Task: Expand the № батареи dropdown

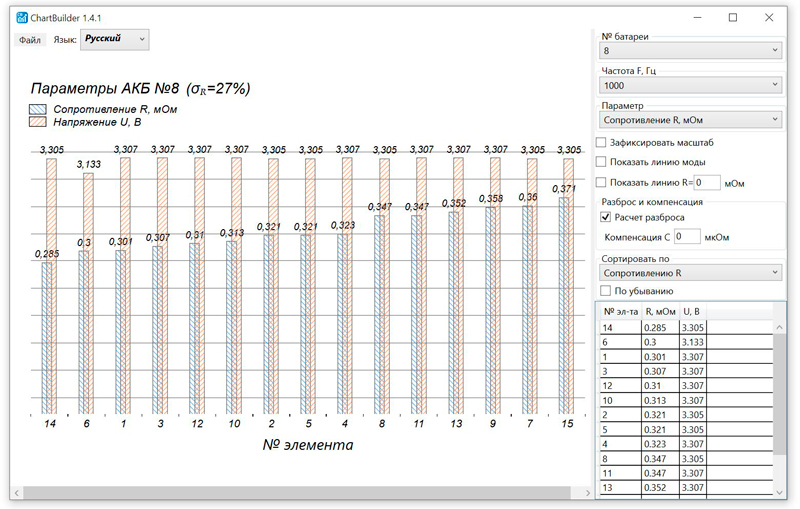Action: (690, 50)
